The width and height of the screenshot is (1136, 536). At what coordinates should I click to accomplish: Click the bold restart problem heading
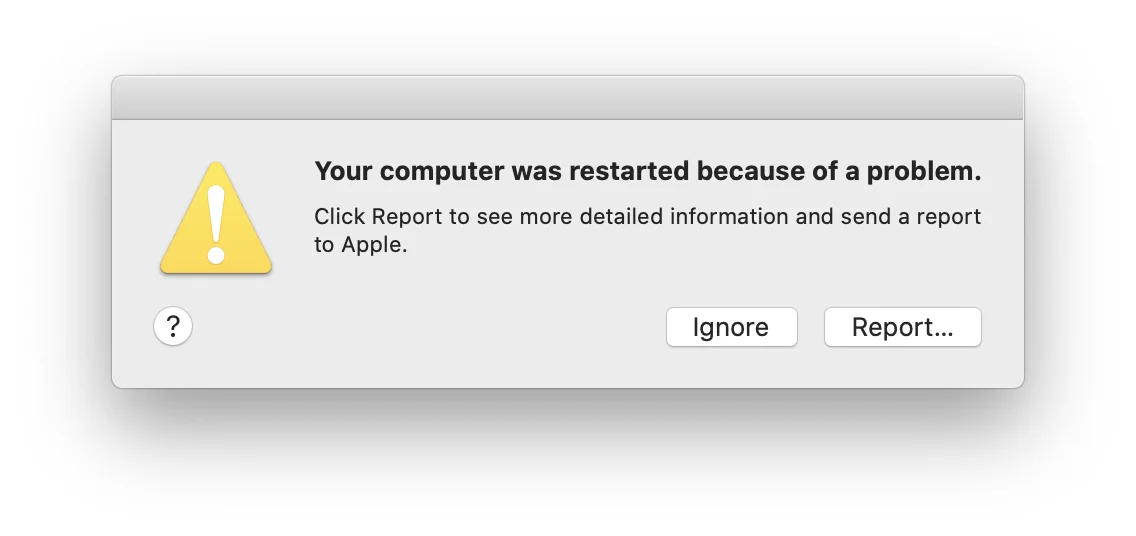coord(647,172)
